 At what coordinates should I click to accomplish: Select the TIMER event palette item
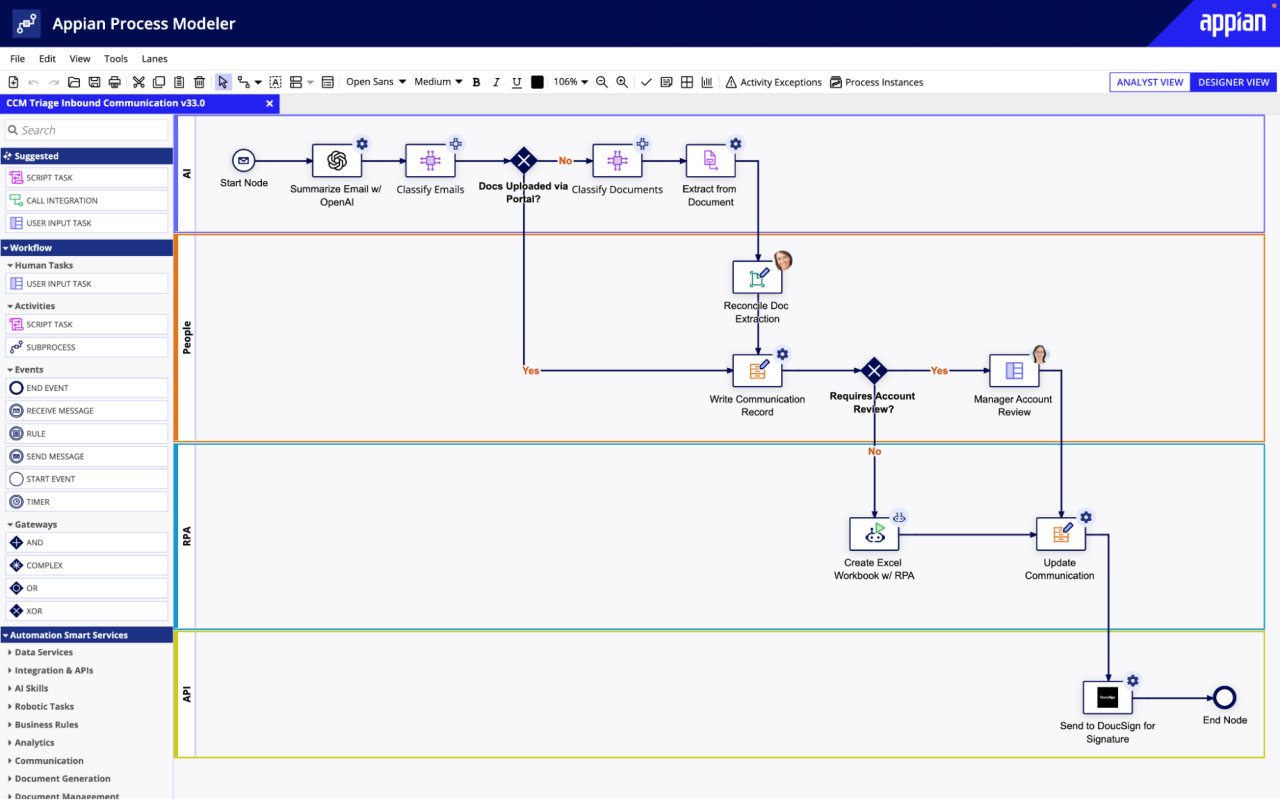pyautogui.click(x=87, y=502)
